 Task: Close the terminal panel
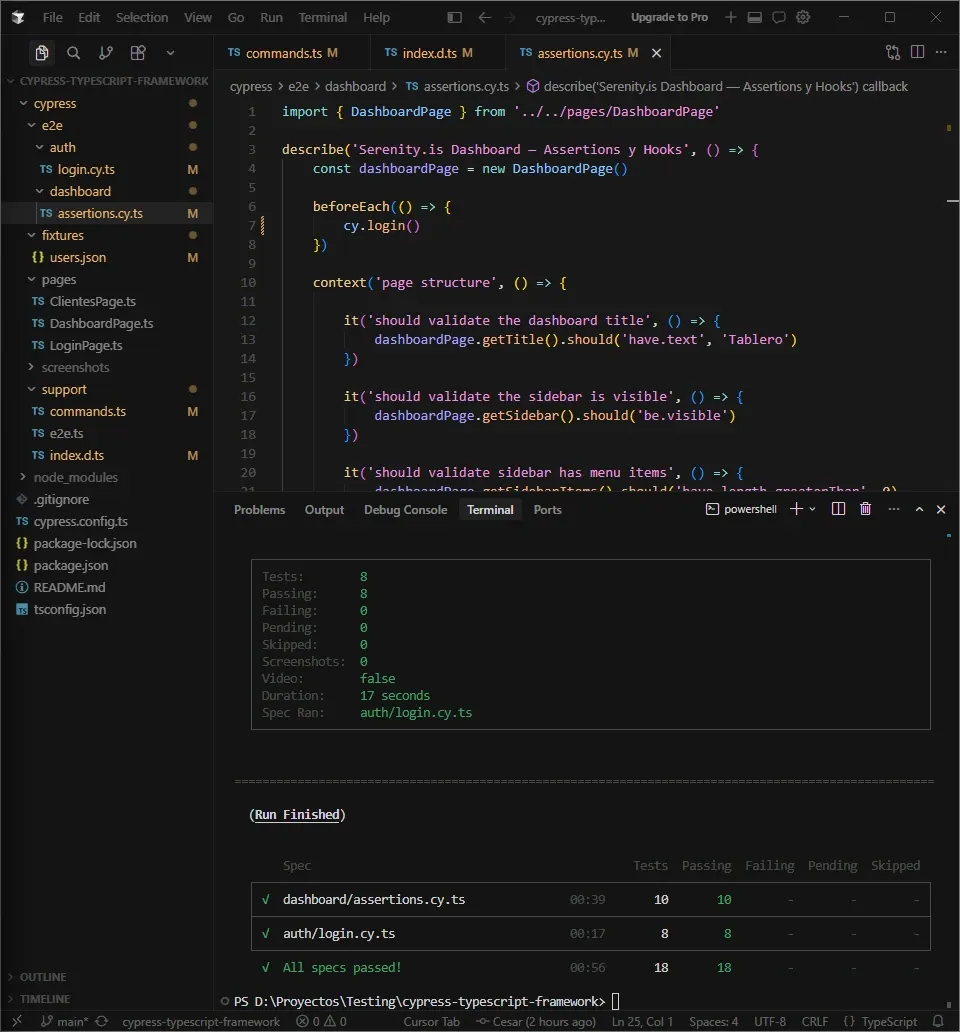pos(941,509)
